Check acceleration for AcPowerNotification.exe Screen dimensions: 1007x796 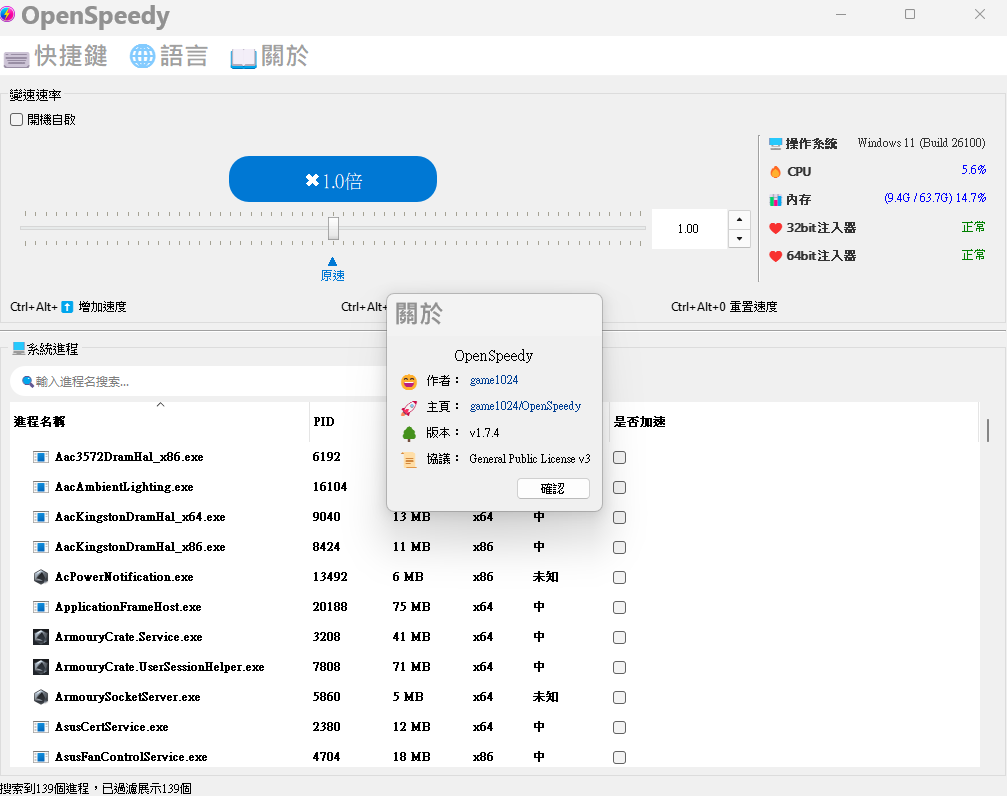point(619,578)
